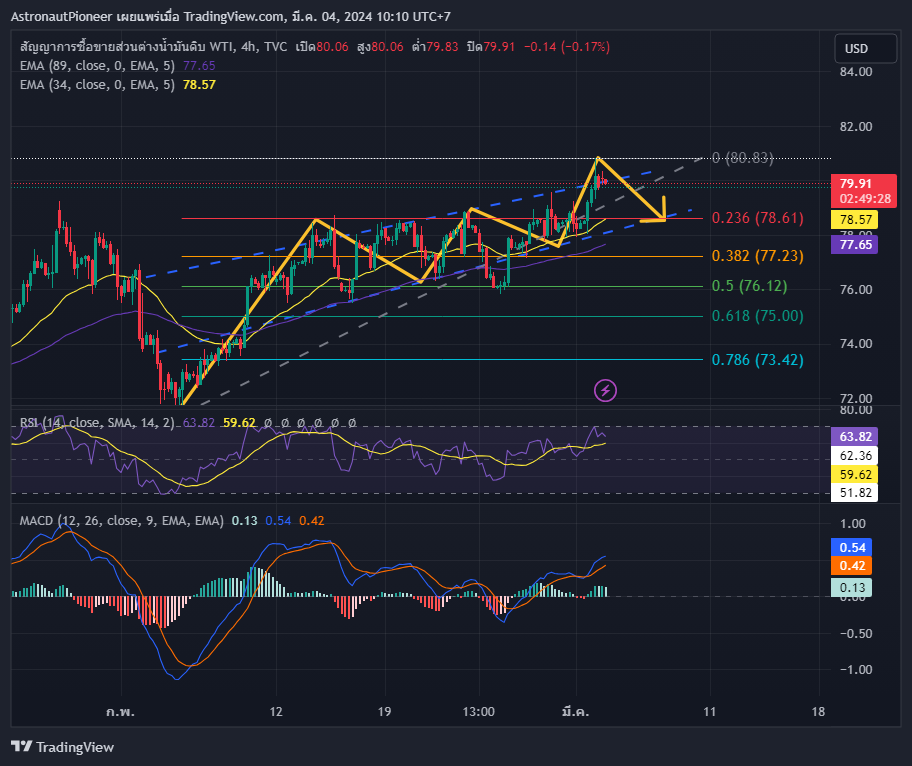
Task: Click the red 79.91 current price label
Action: [864, 191]
